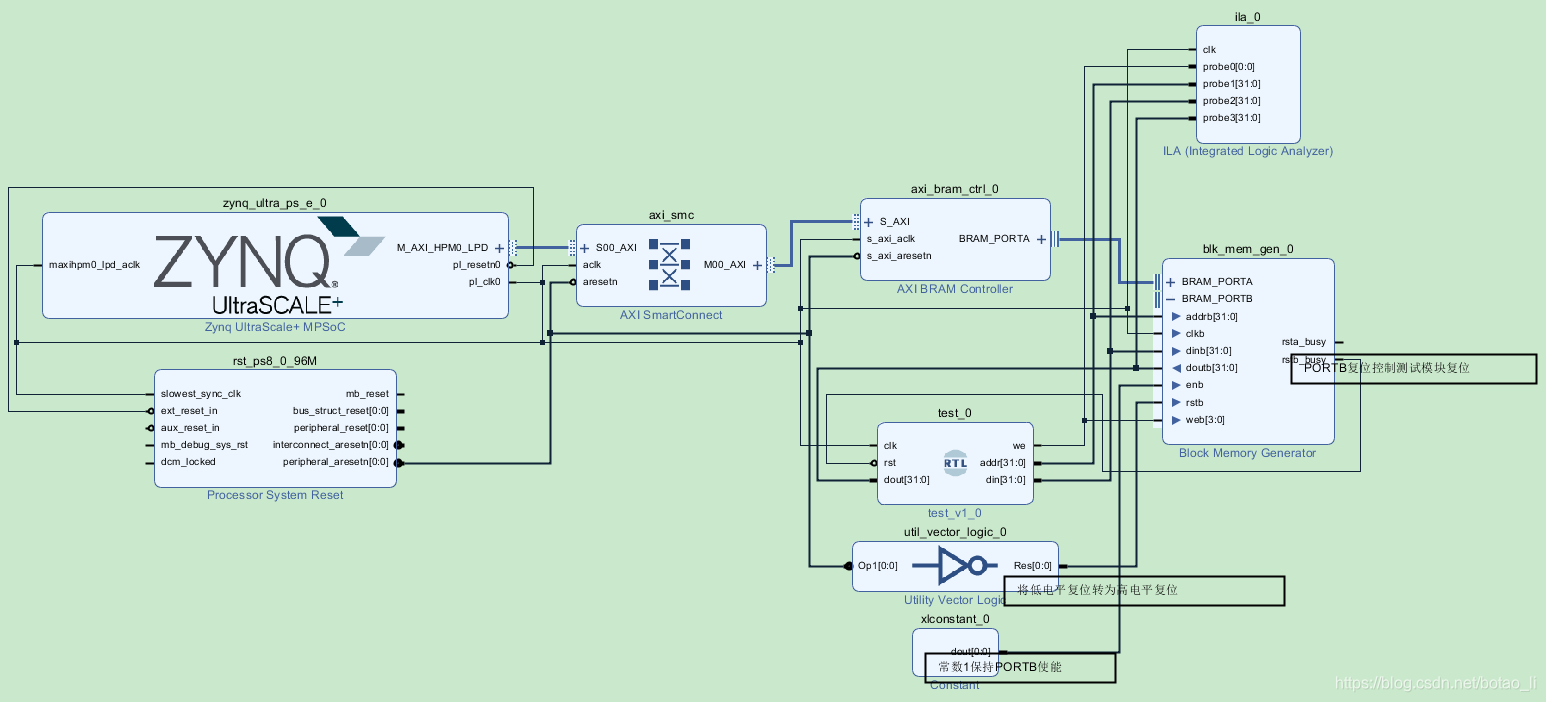Select the web[3:0] pin
Viewport: 1546px width, 702px height.
(1204, 420)
